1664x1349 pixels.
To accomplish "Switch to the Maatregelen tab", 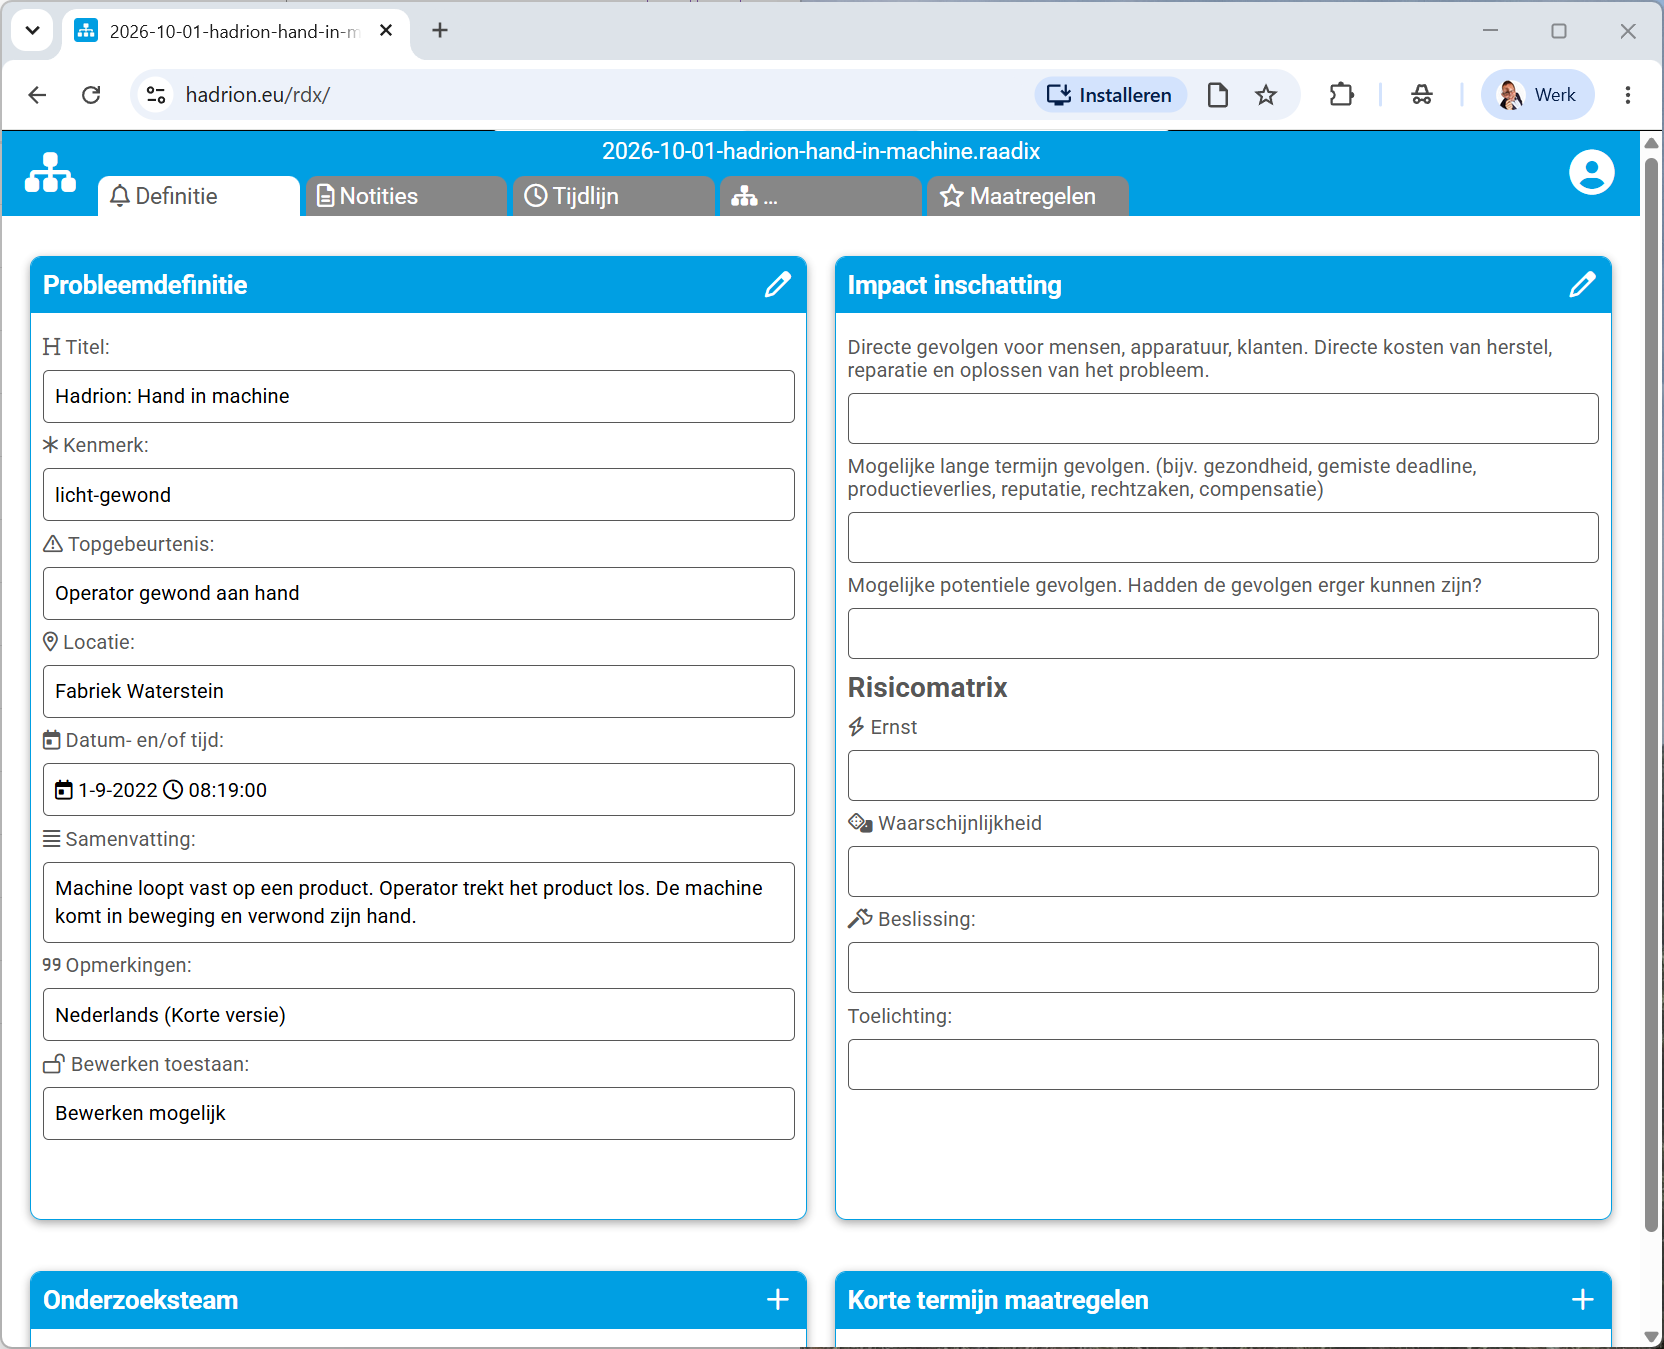I will 1028,196.
